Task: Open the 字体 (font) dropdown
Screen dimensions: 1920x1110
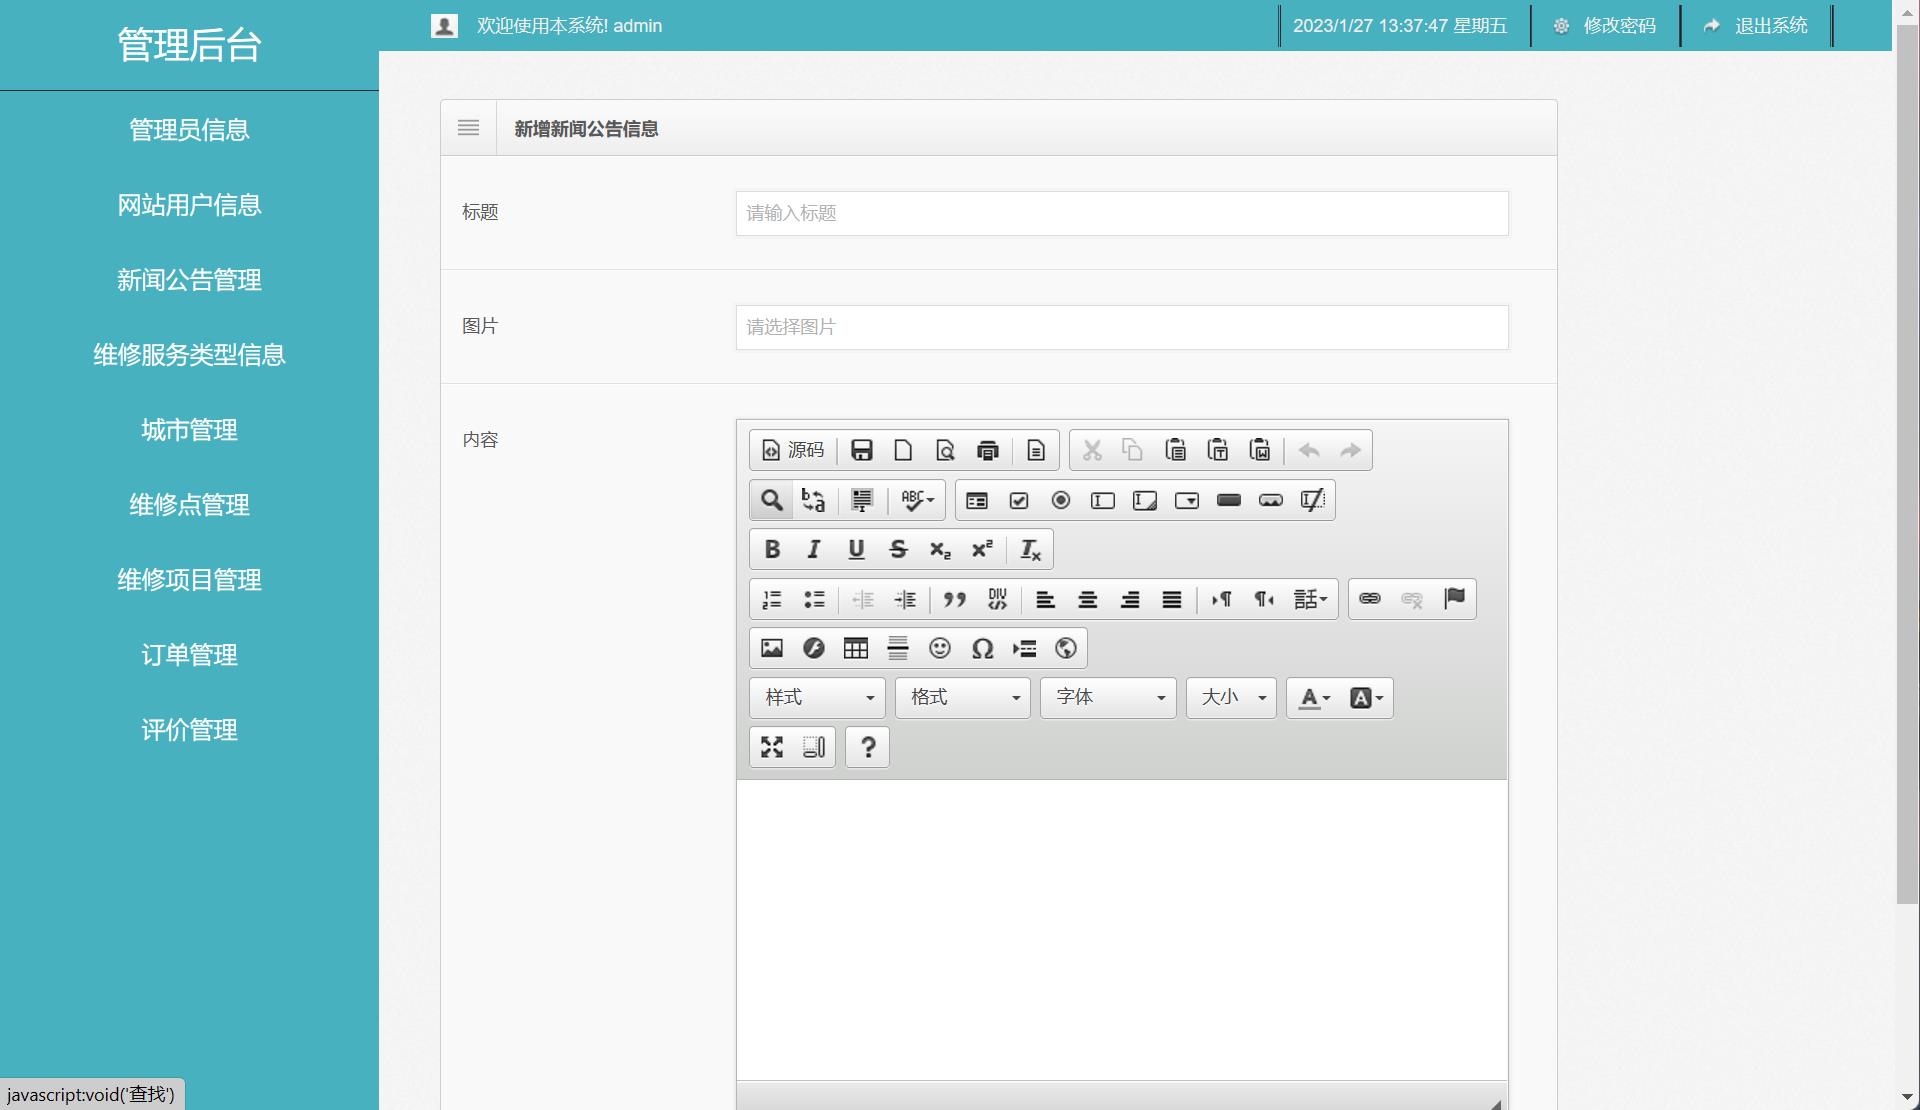Action: (x=1106, y=697)
